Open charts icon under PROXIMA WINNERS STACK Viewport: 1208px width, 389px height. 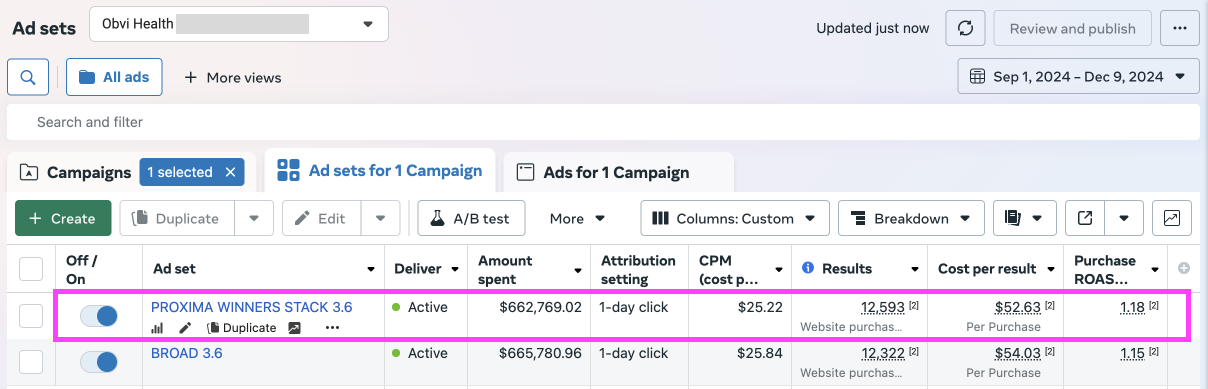pyautogui.click(x=157, y=328)
